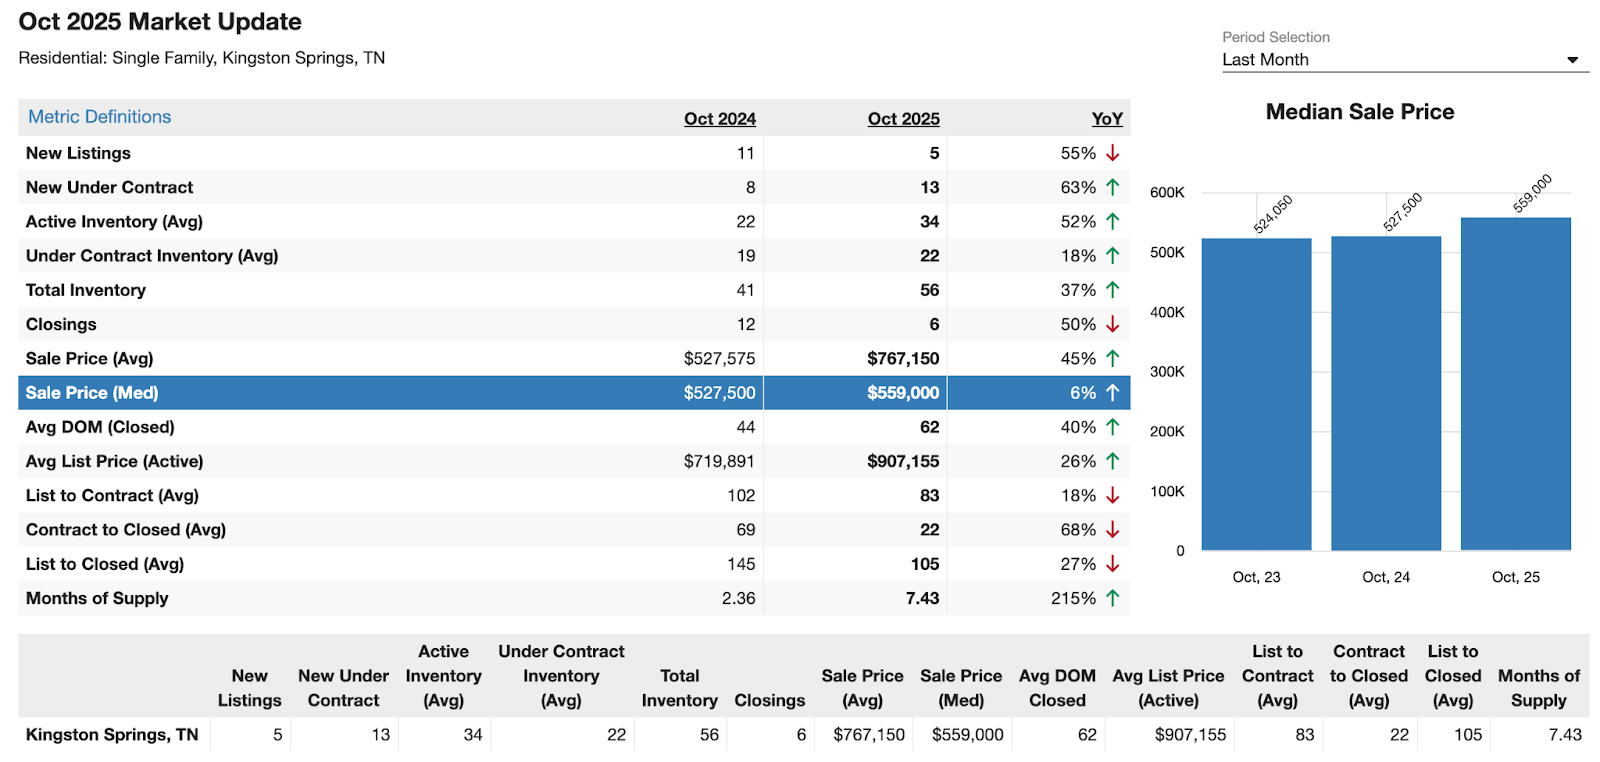Click the red down arrow for New Listings

pos(1112,153)
